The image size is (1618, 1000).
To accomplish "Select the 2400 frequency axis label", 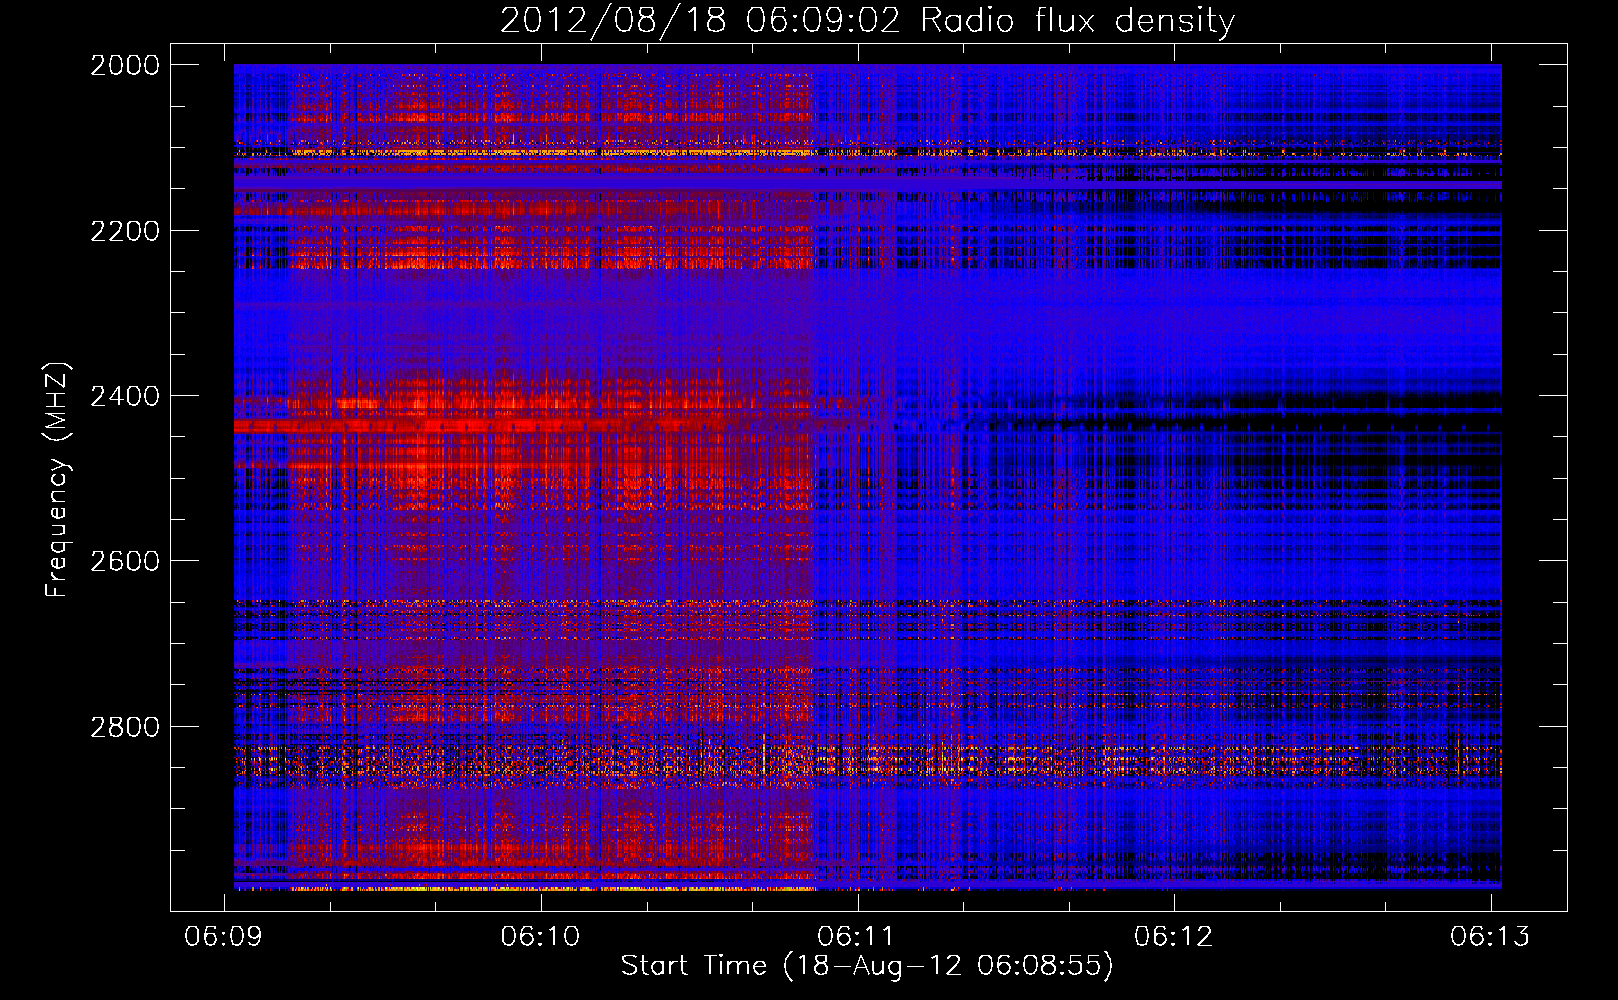I will 125,396.
